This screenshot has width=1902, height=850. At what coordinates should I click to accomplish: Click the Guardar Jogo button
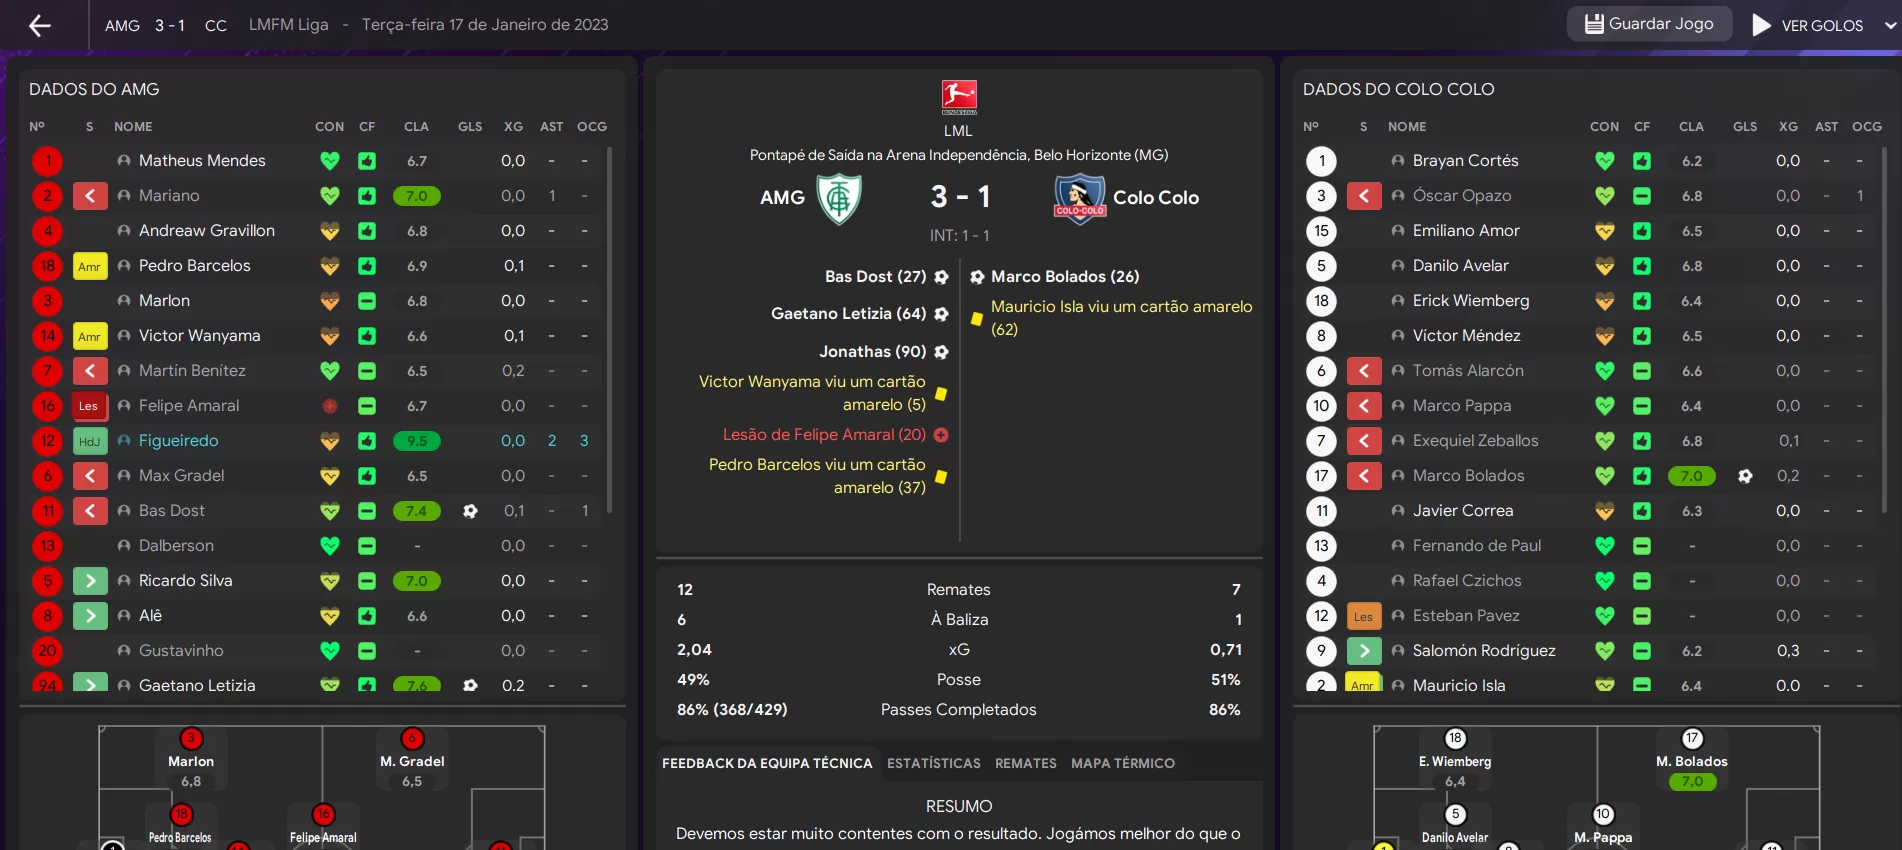click(1649, 24)
